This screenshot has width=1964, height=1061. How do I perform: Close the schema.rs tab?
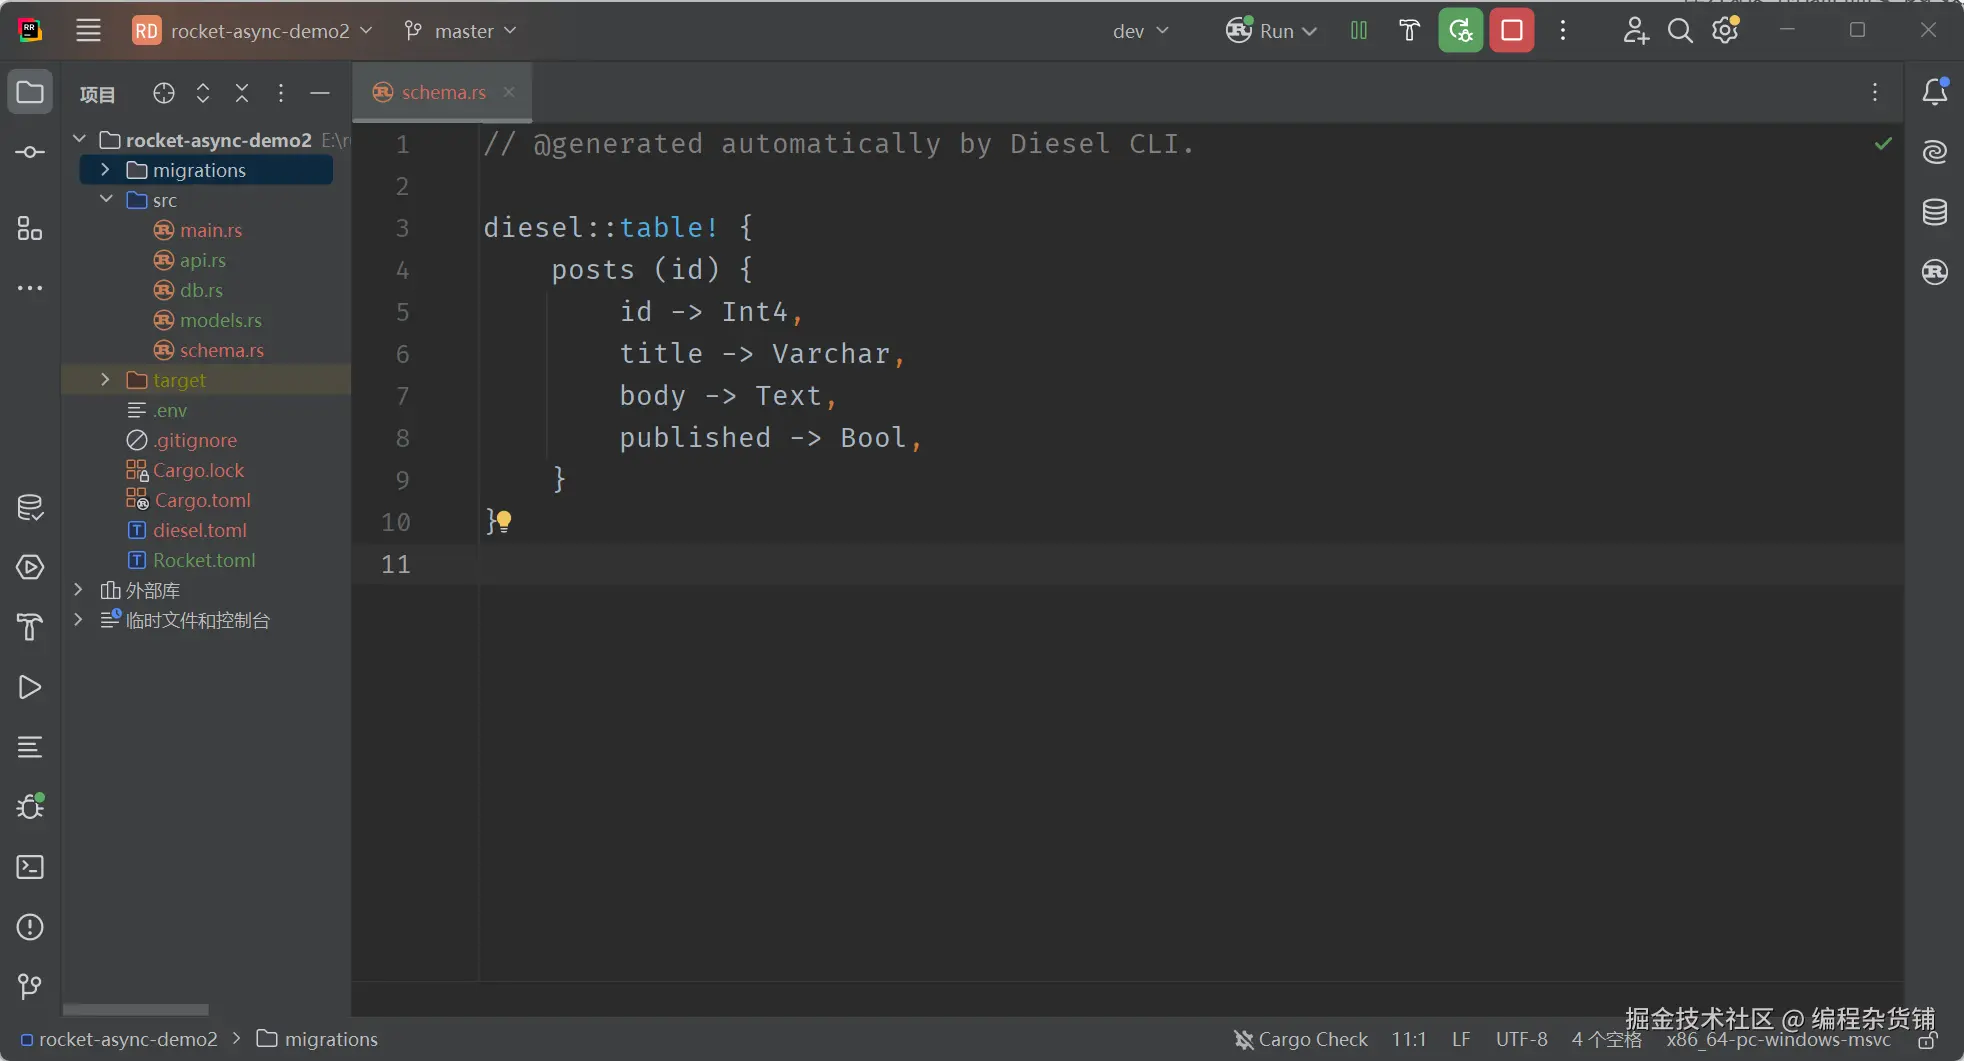(x=509, y=92)
